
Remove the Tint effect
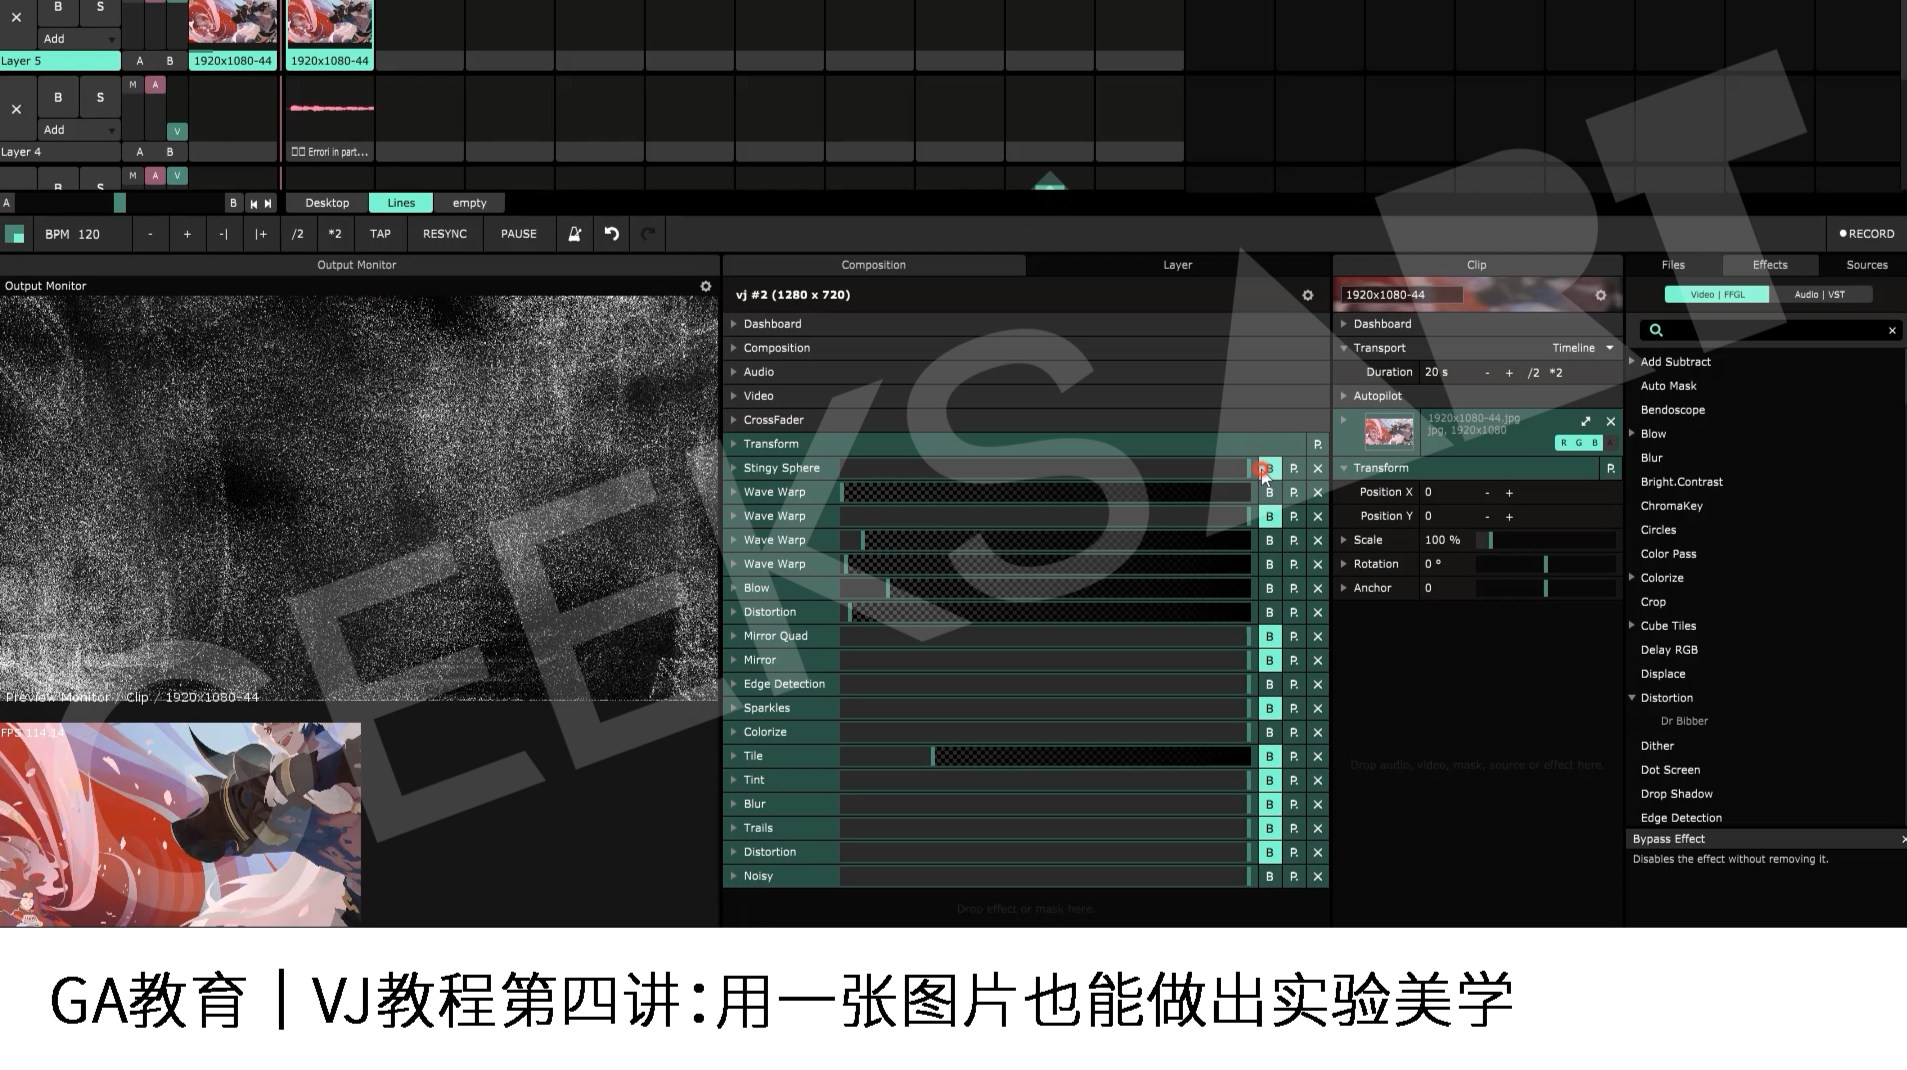pos(1318,780)
